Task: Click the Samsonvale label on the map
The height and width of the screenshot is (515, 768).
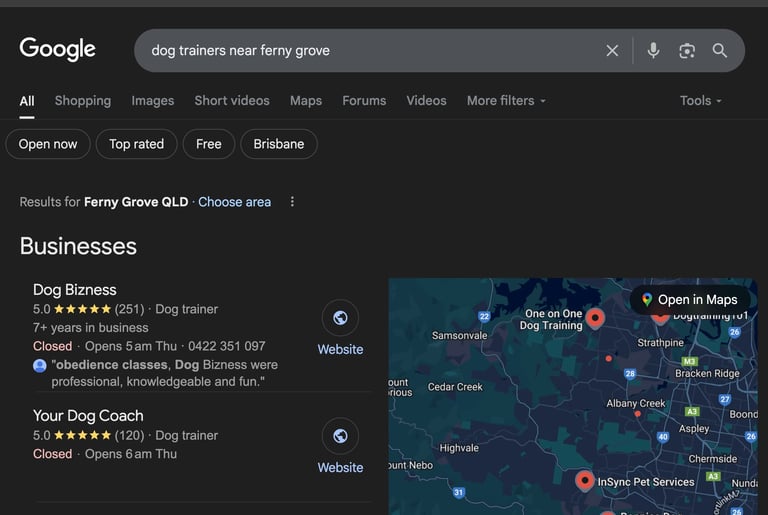Action: pyautogui.click(x=459, y=336)
